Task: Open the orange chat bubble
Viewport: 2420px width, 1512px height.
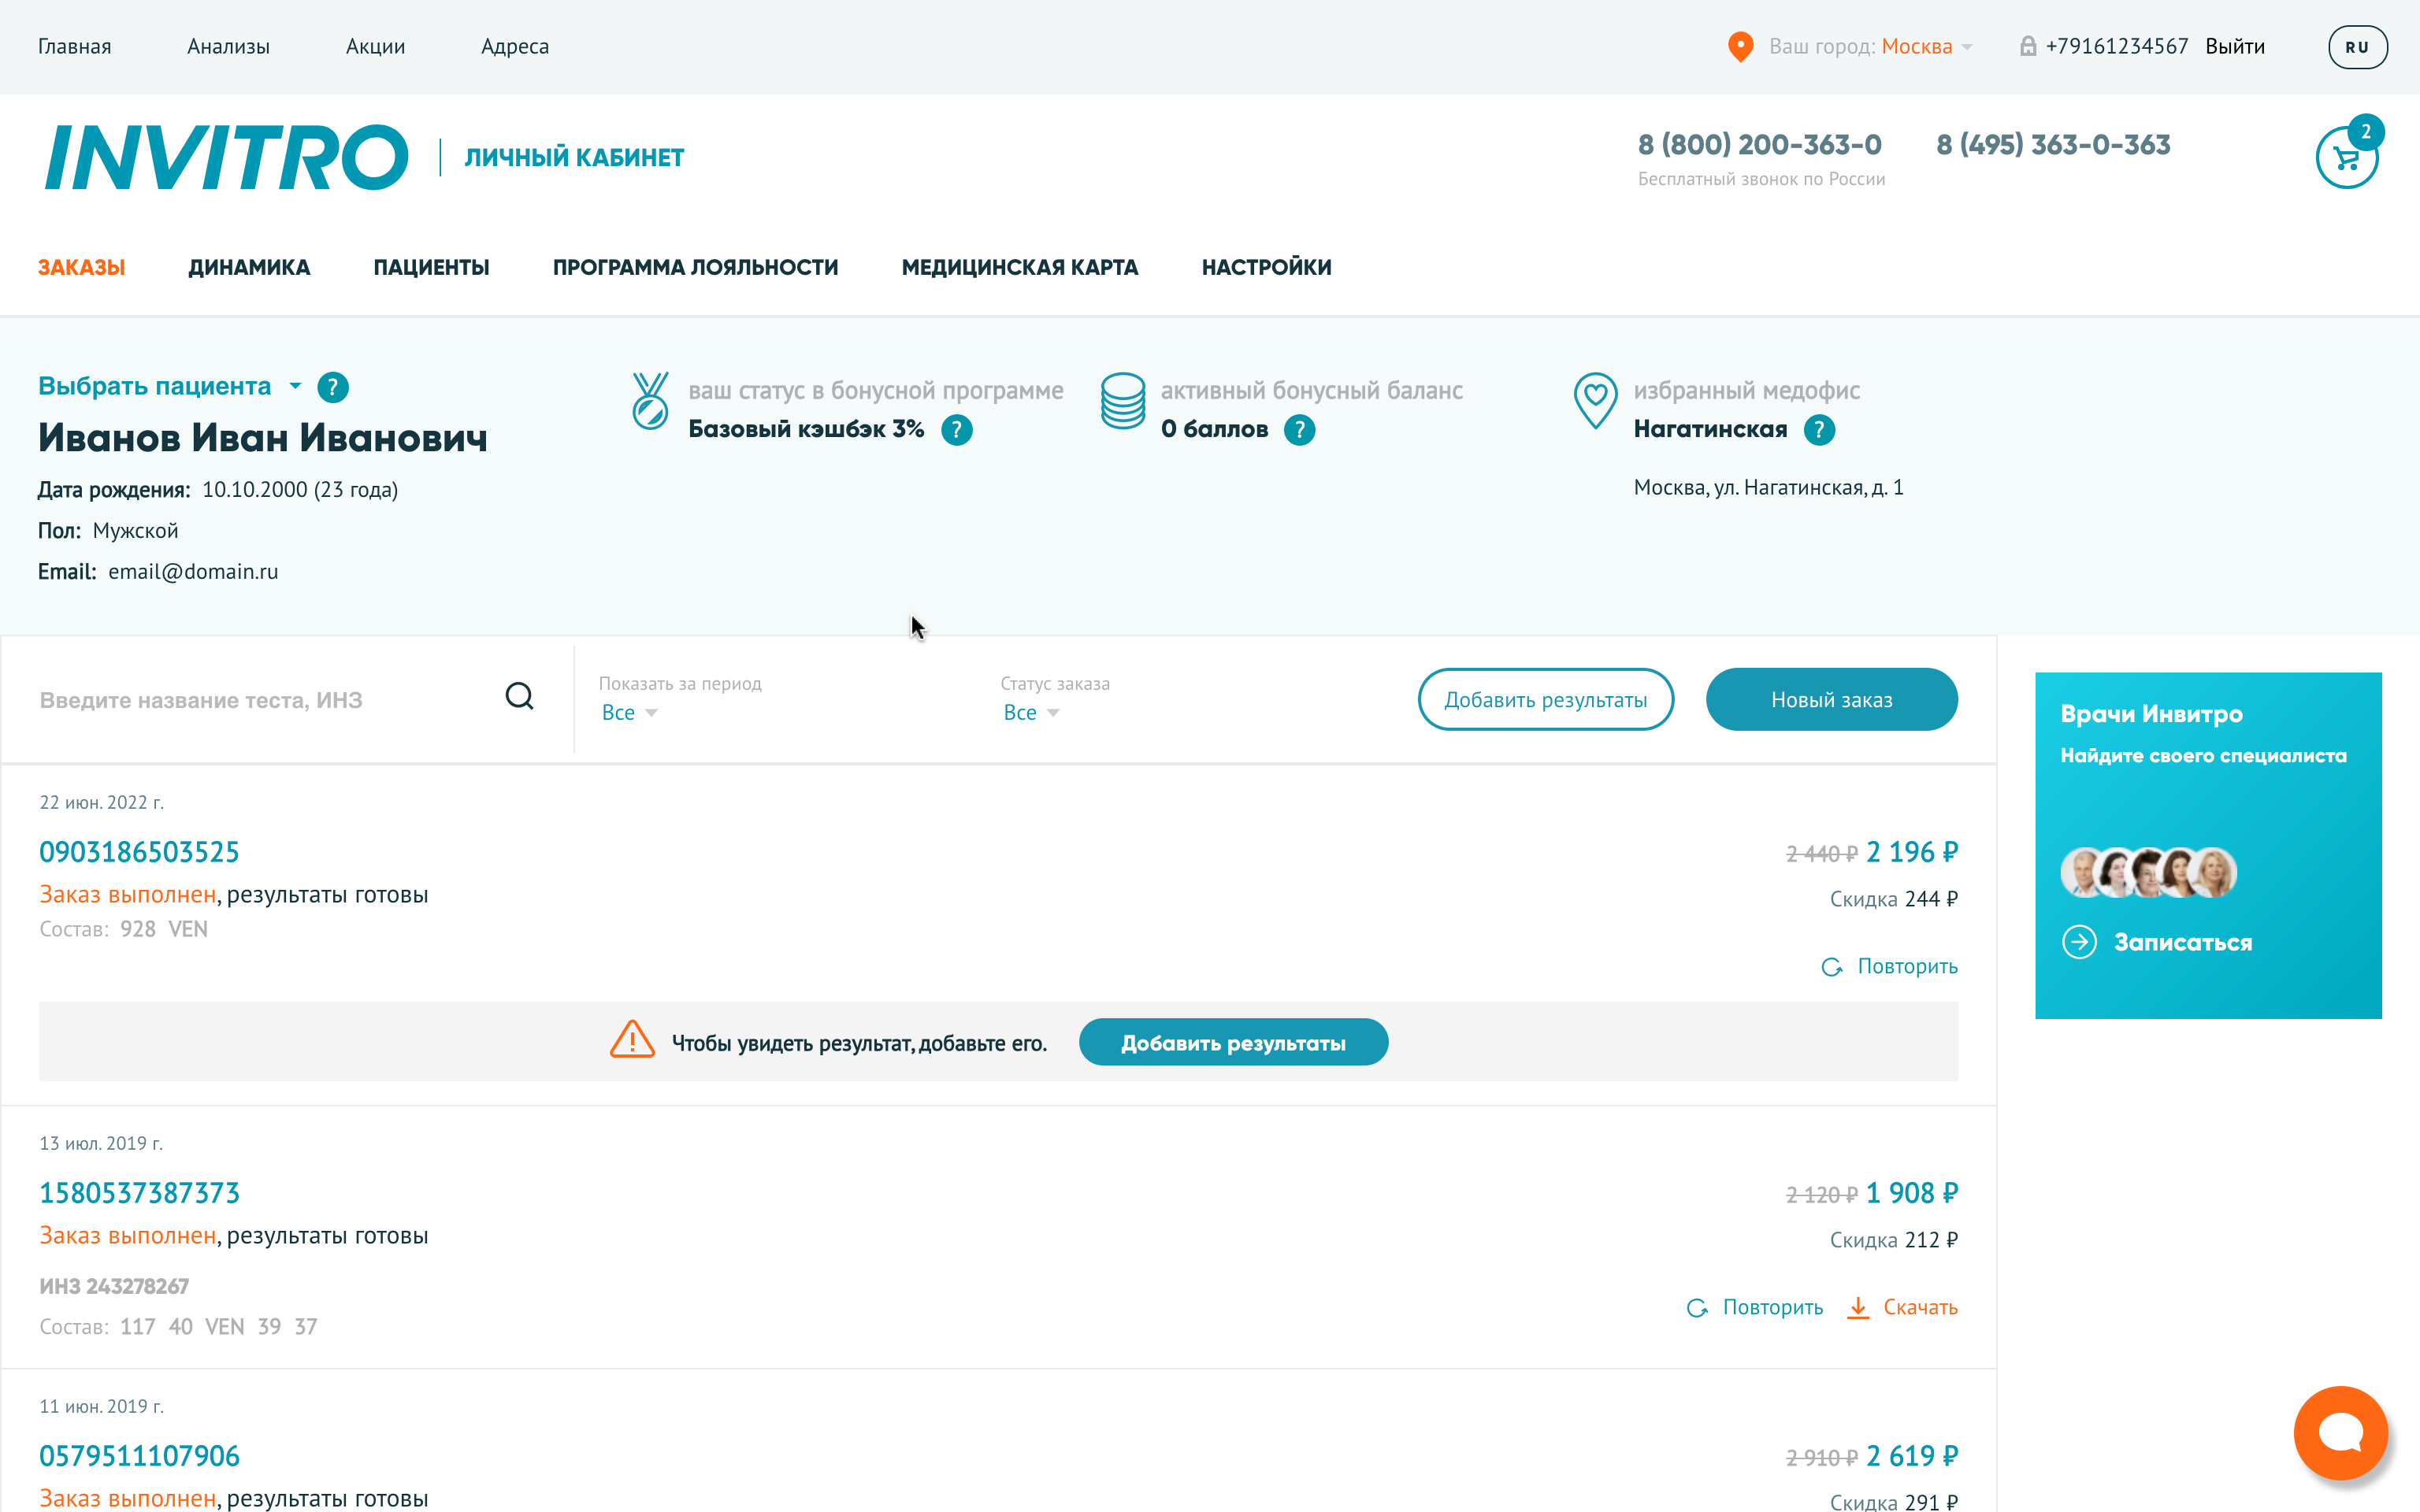Action: [x=2340, y=1432]
